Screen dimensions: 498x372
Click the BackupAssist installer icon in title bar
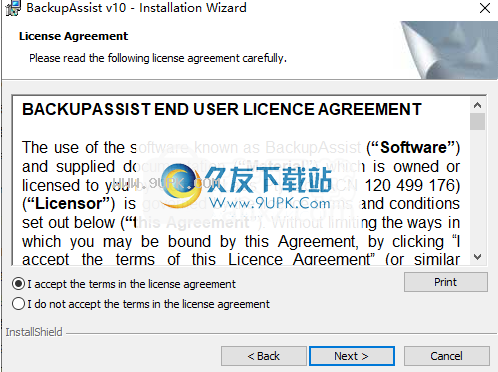(13, 8)
